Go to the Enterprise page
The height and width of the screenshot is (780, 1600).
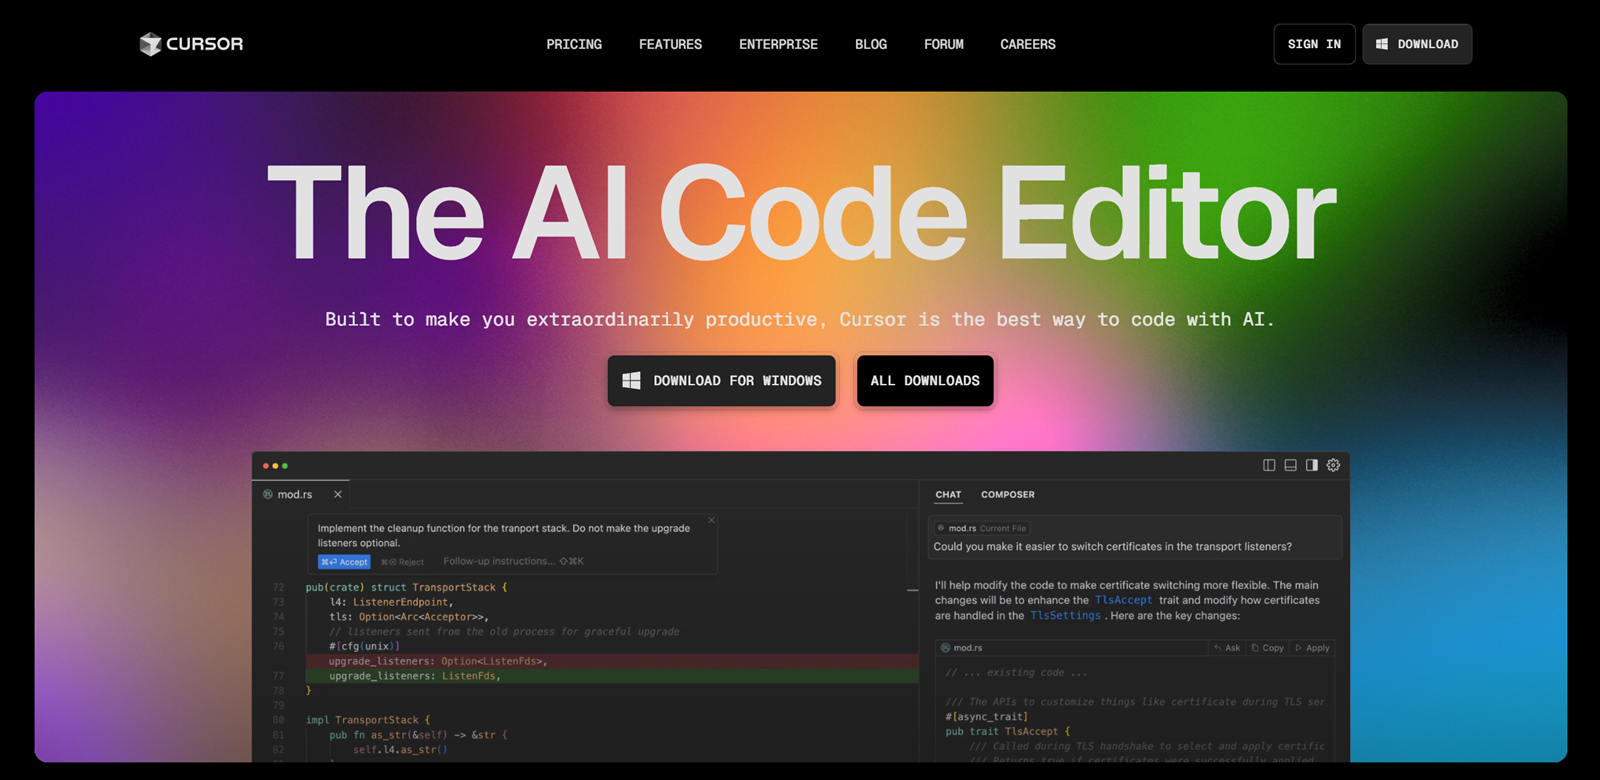pos(778,44)
